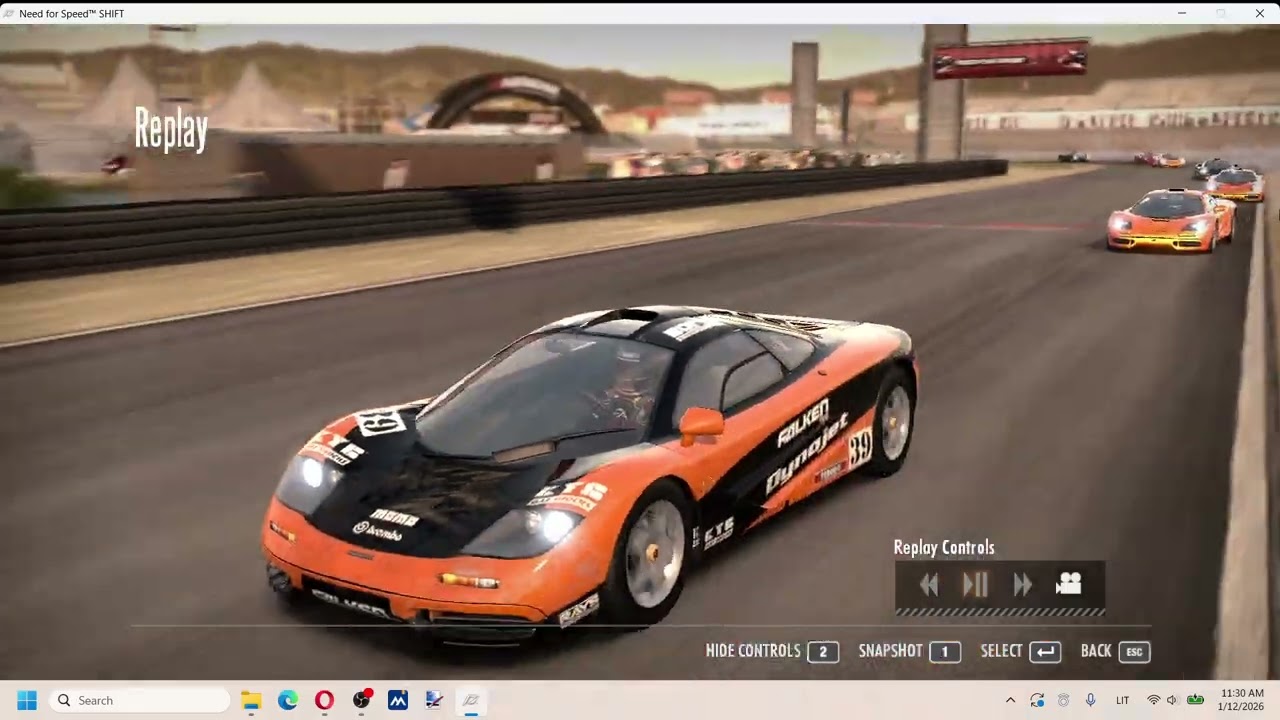Open the Wi-Fi network tray icon
Image resolution: width=1280 pixels, height=720 pixels.
click(x=1154, y=701)
